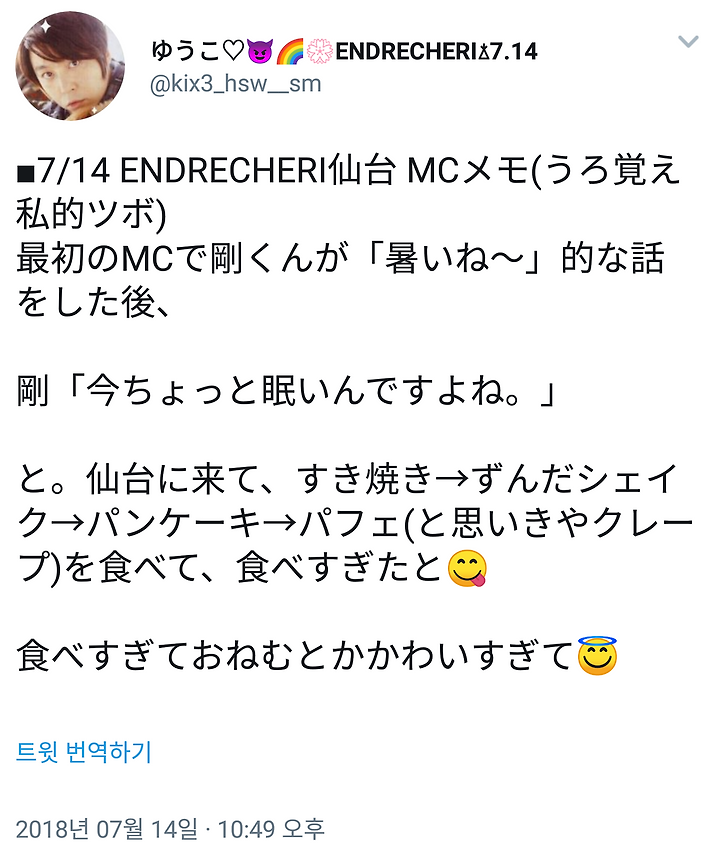Click the line mentioning ずんだシェイク
Viewport: 720px width, 857px height.
coord(347,479)
